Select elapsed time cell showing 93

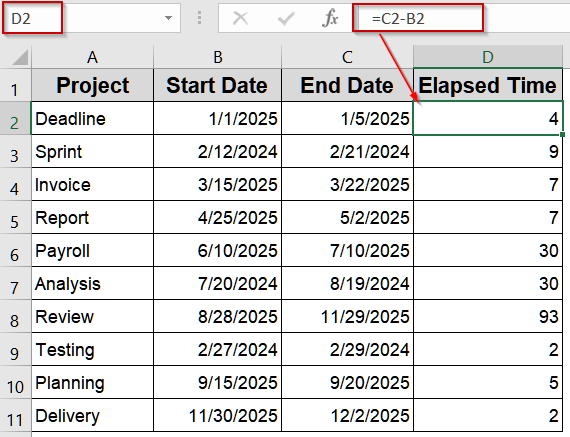coord(488,317)
